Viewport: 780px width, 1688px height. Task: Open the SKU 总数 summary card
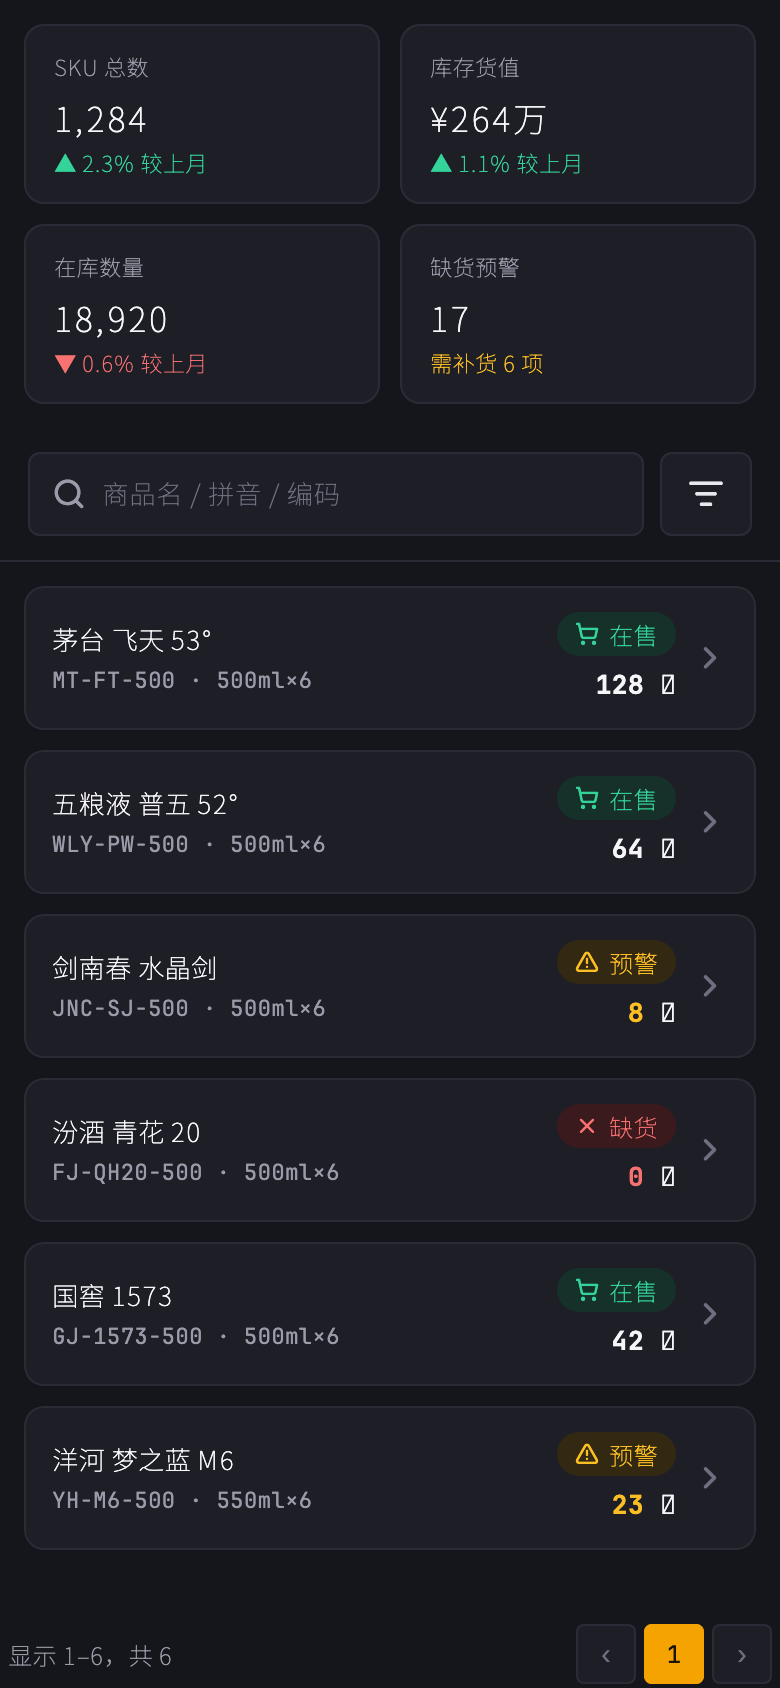click(x=202, y=114)
